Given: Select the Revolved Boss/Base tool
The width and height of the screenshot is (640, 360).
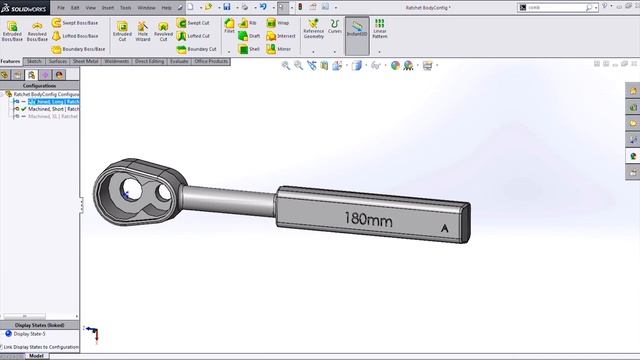Looking at the screenshot, I should 37,31.
